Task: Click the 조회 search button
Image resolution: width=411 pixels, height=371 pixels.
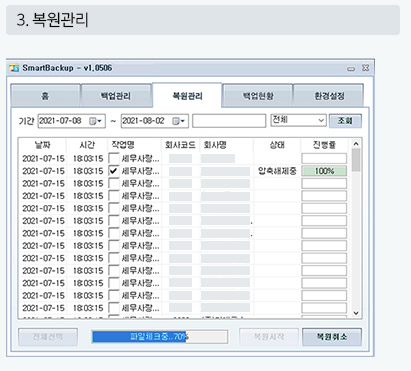Action: (345, 121)
